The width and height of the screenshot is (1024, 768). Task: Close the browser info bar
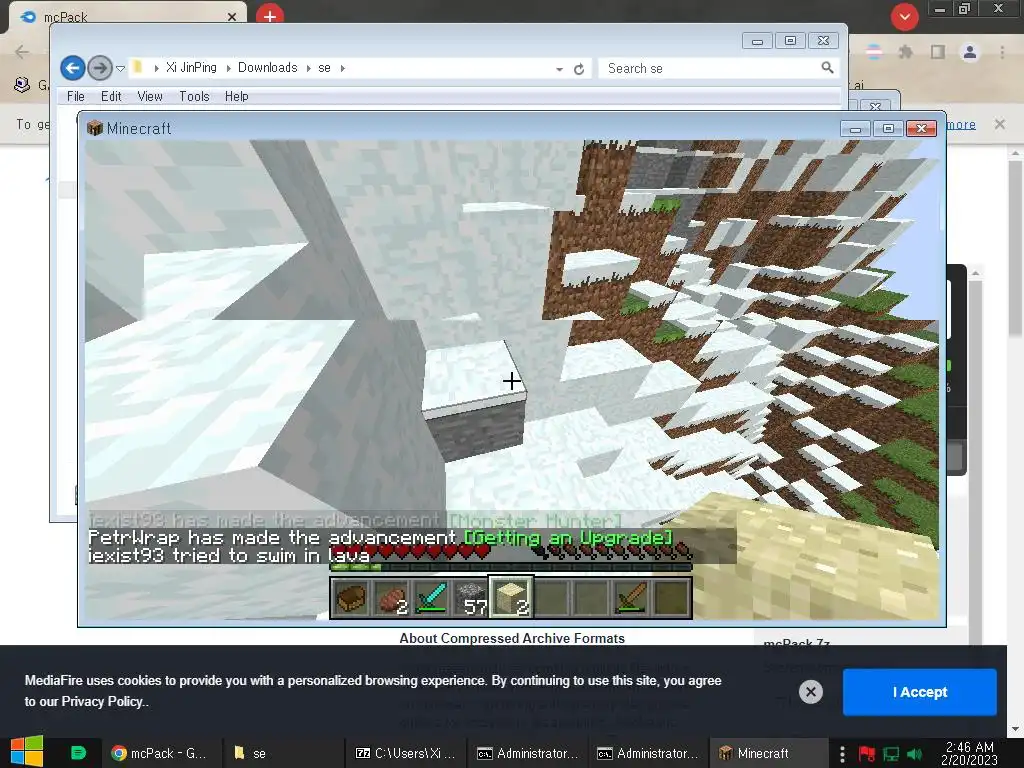(999, 124)
